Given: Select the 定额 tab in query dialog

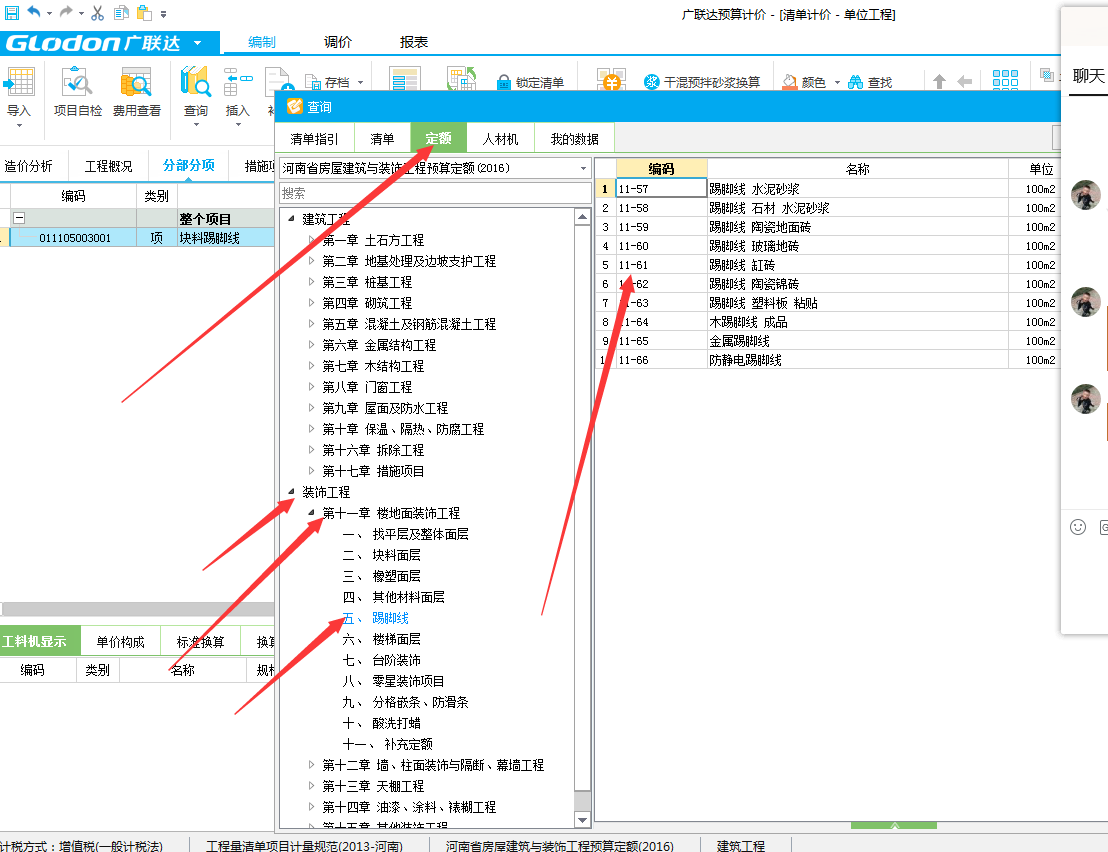Looking at the screenshot, I should pos(438,138).
